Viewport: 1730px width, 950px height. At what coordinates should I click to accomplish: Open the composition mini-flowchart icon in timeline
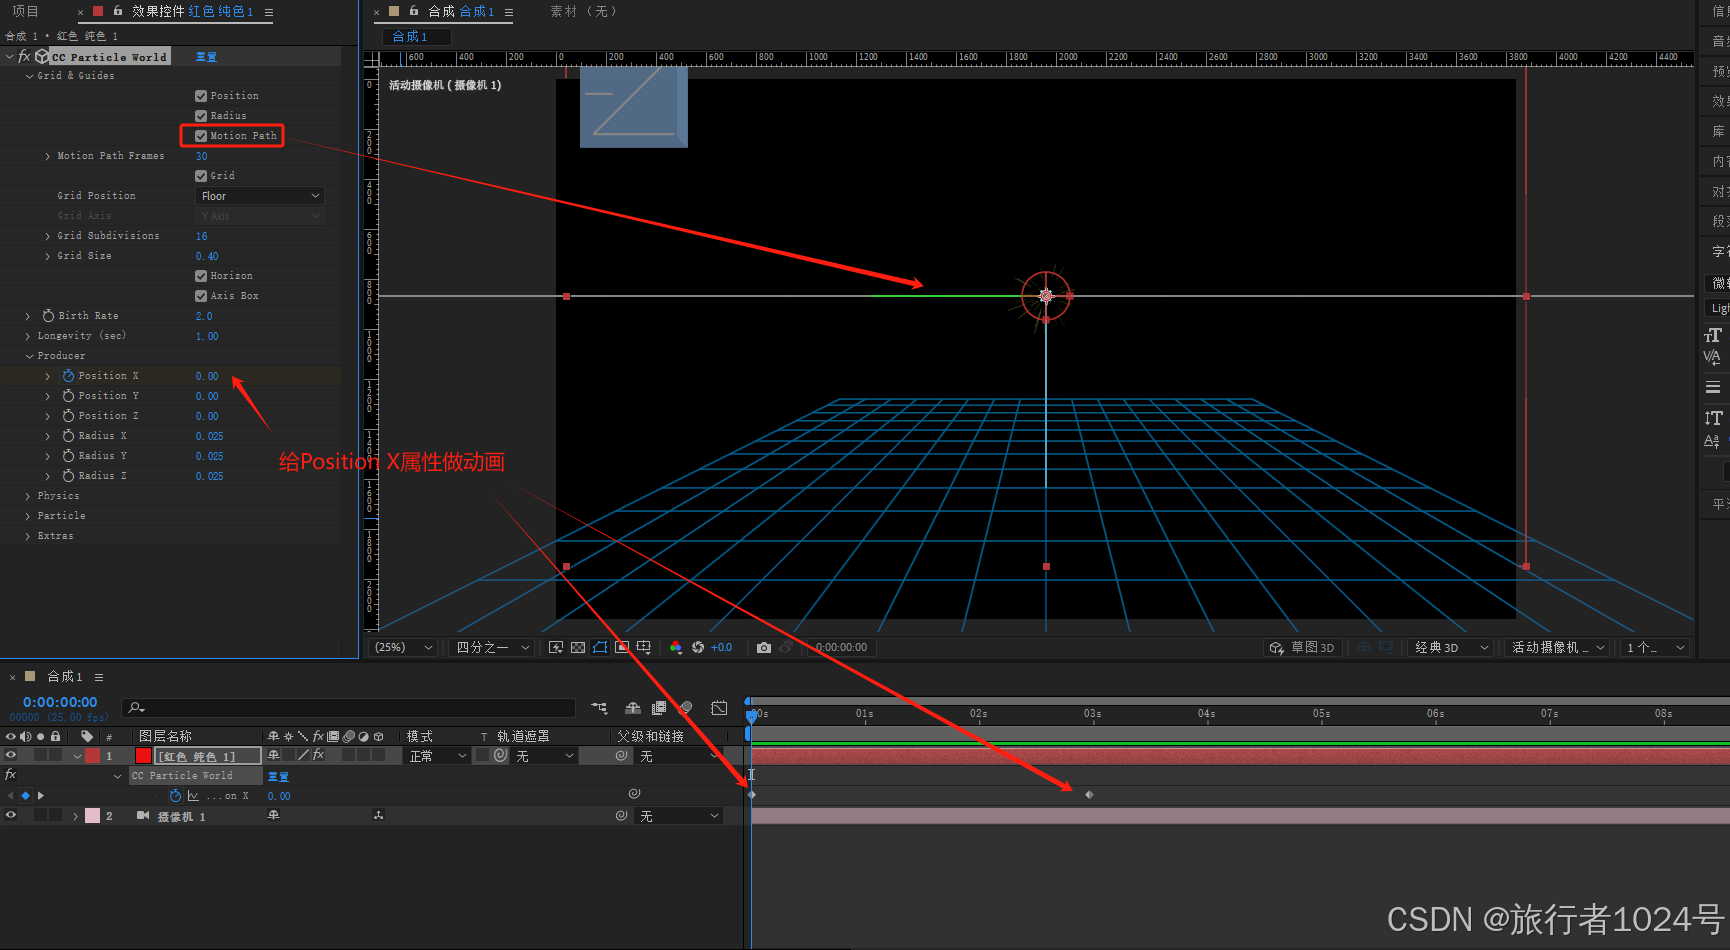pyautogui.click(x=599, y=708)
